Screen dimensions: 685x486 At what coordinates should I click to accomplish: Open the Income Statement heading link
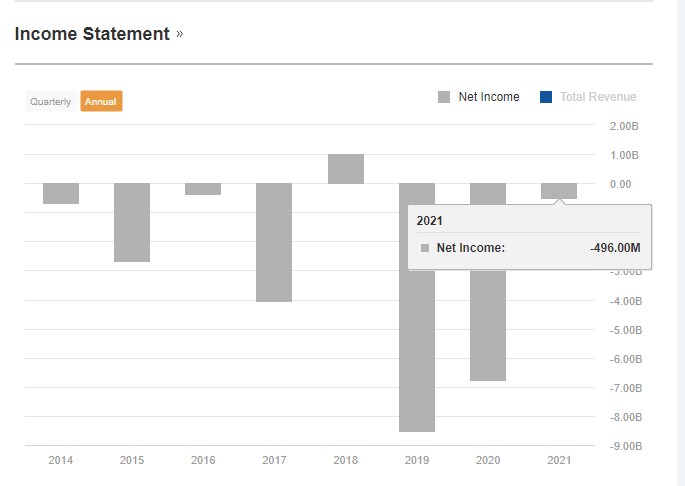point(92,34)
